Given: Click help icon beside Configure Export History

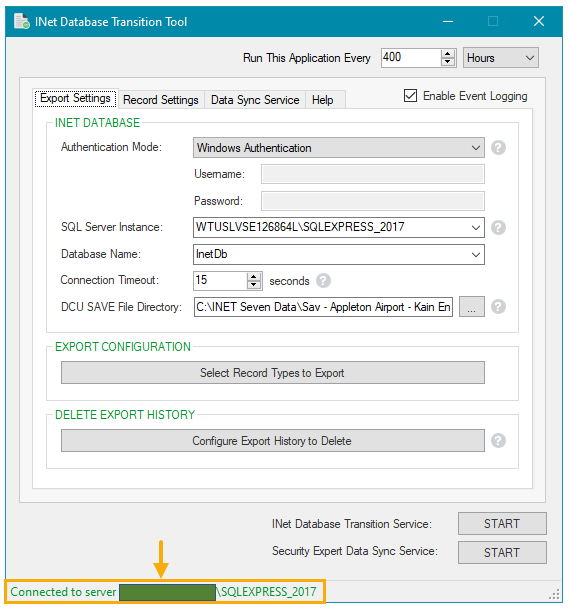Looking at the screenshot, I should [x=498, y=441].
